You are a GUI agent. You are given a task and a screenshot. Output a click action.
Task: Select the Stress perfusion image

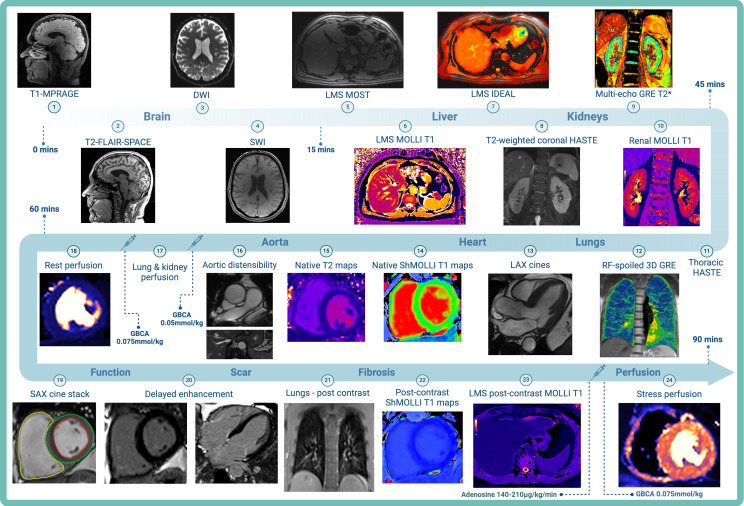(669, 445)
